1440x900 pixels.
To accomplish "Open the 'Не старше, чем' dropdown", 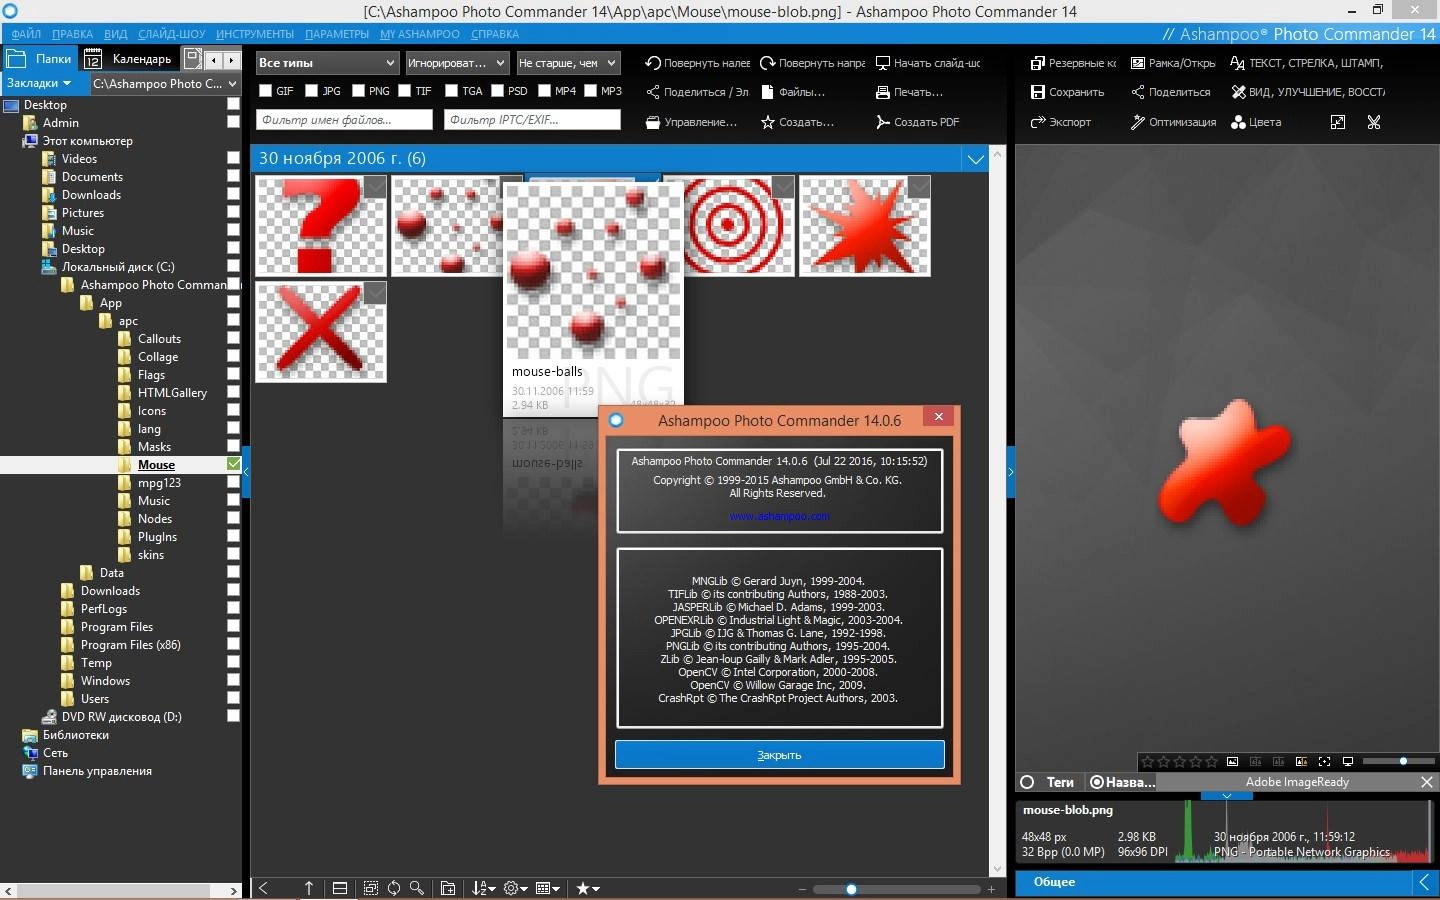I will [x=567, y=63].
